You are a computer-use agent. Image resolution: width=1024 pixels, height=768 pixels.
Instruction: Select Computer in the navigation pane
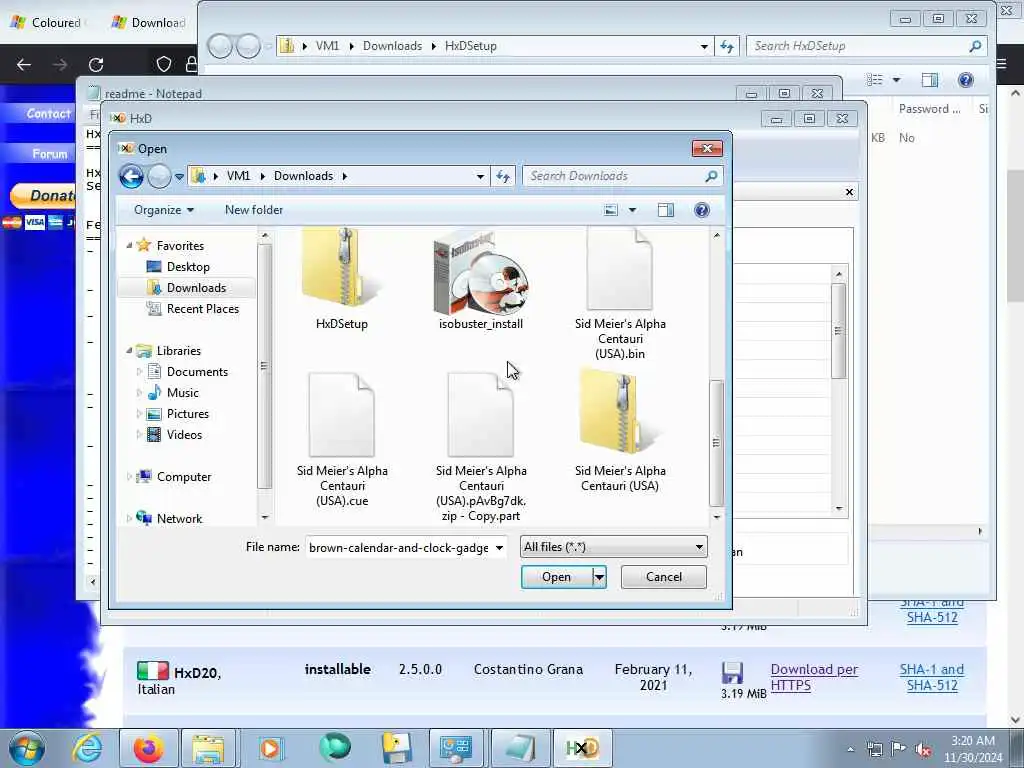[x=184, y=477]
